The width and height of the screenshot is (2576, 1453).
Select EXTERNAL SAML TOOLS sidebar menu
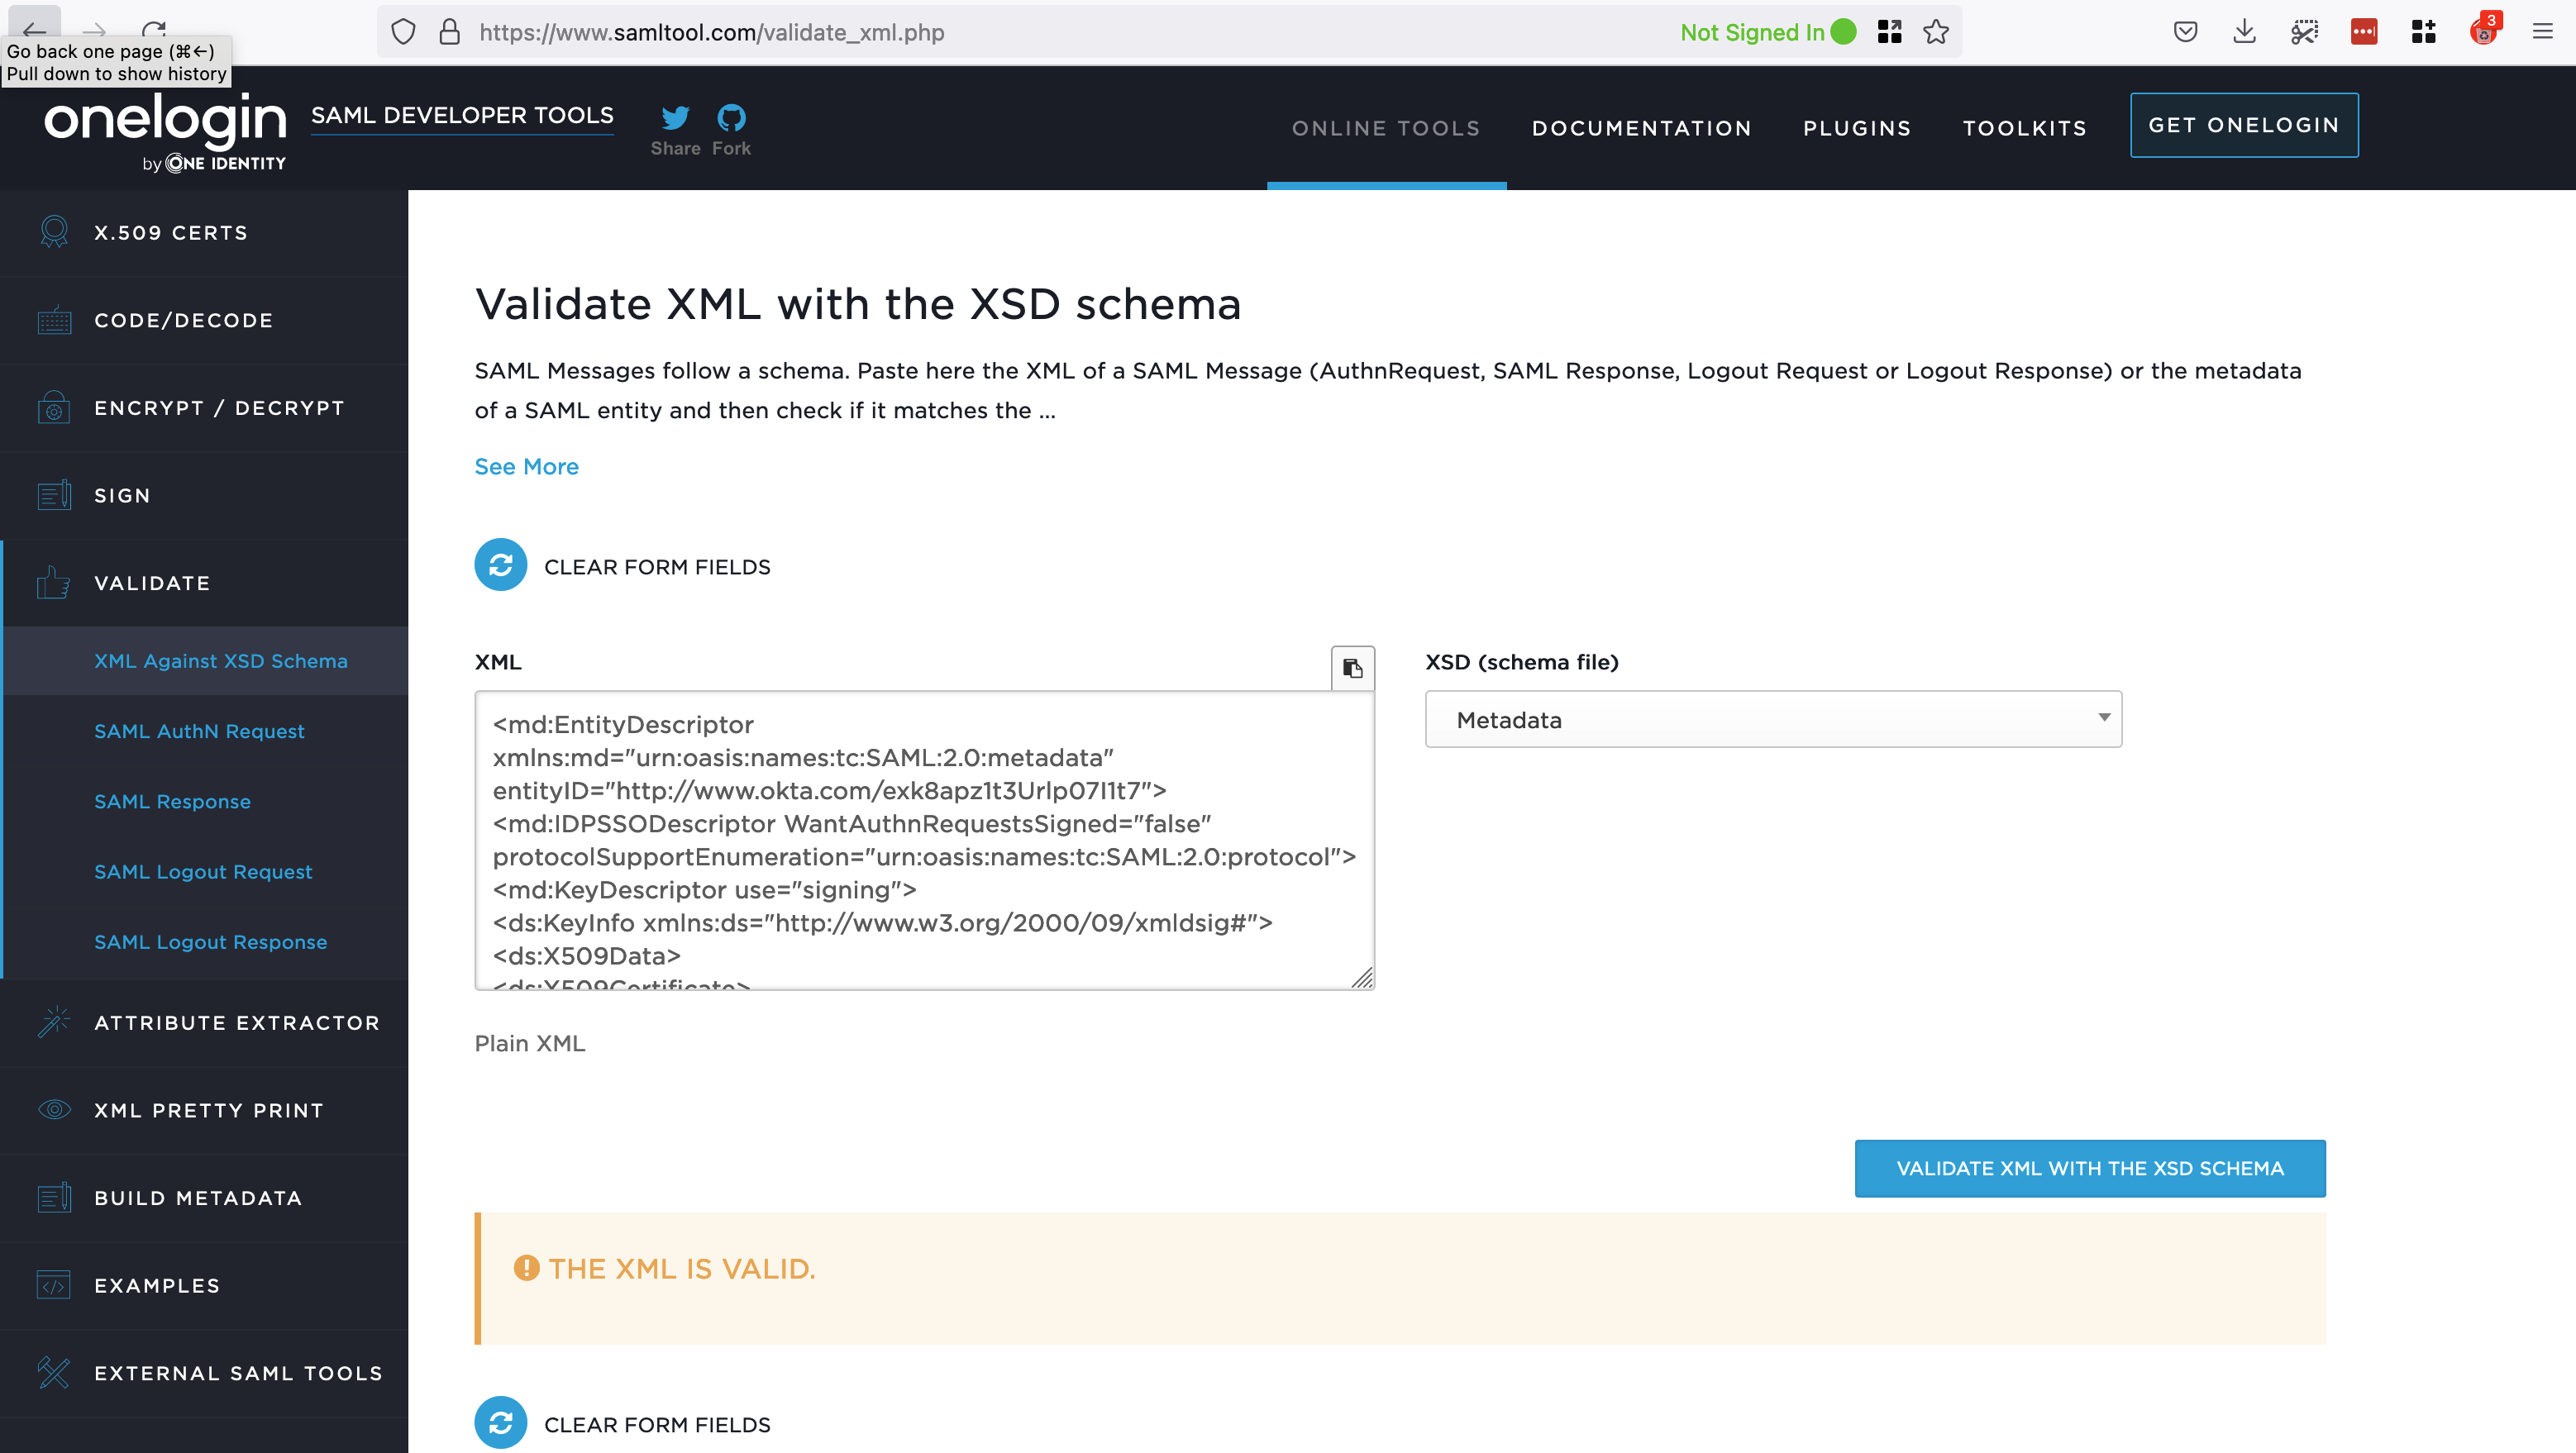pyautogui.click(x=204, y=1372)
